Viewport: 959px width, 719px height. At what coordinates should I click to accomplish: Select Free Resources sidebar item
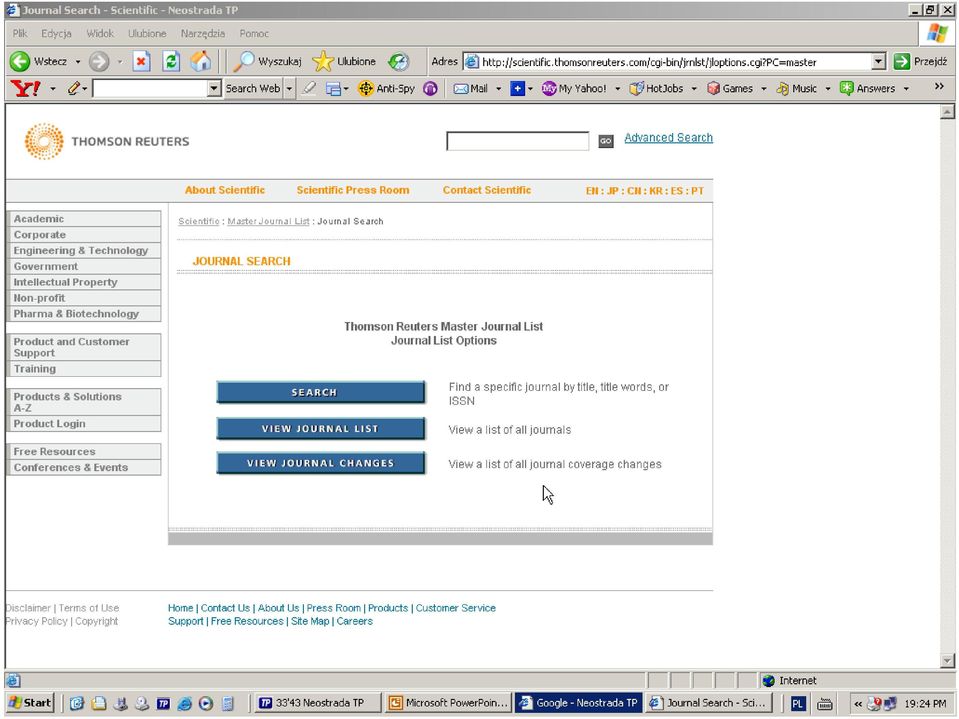click(x=84, y=451)
